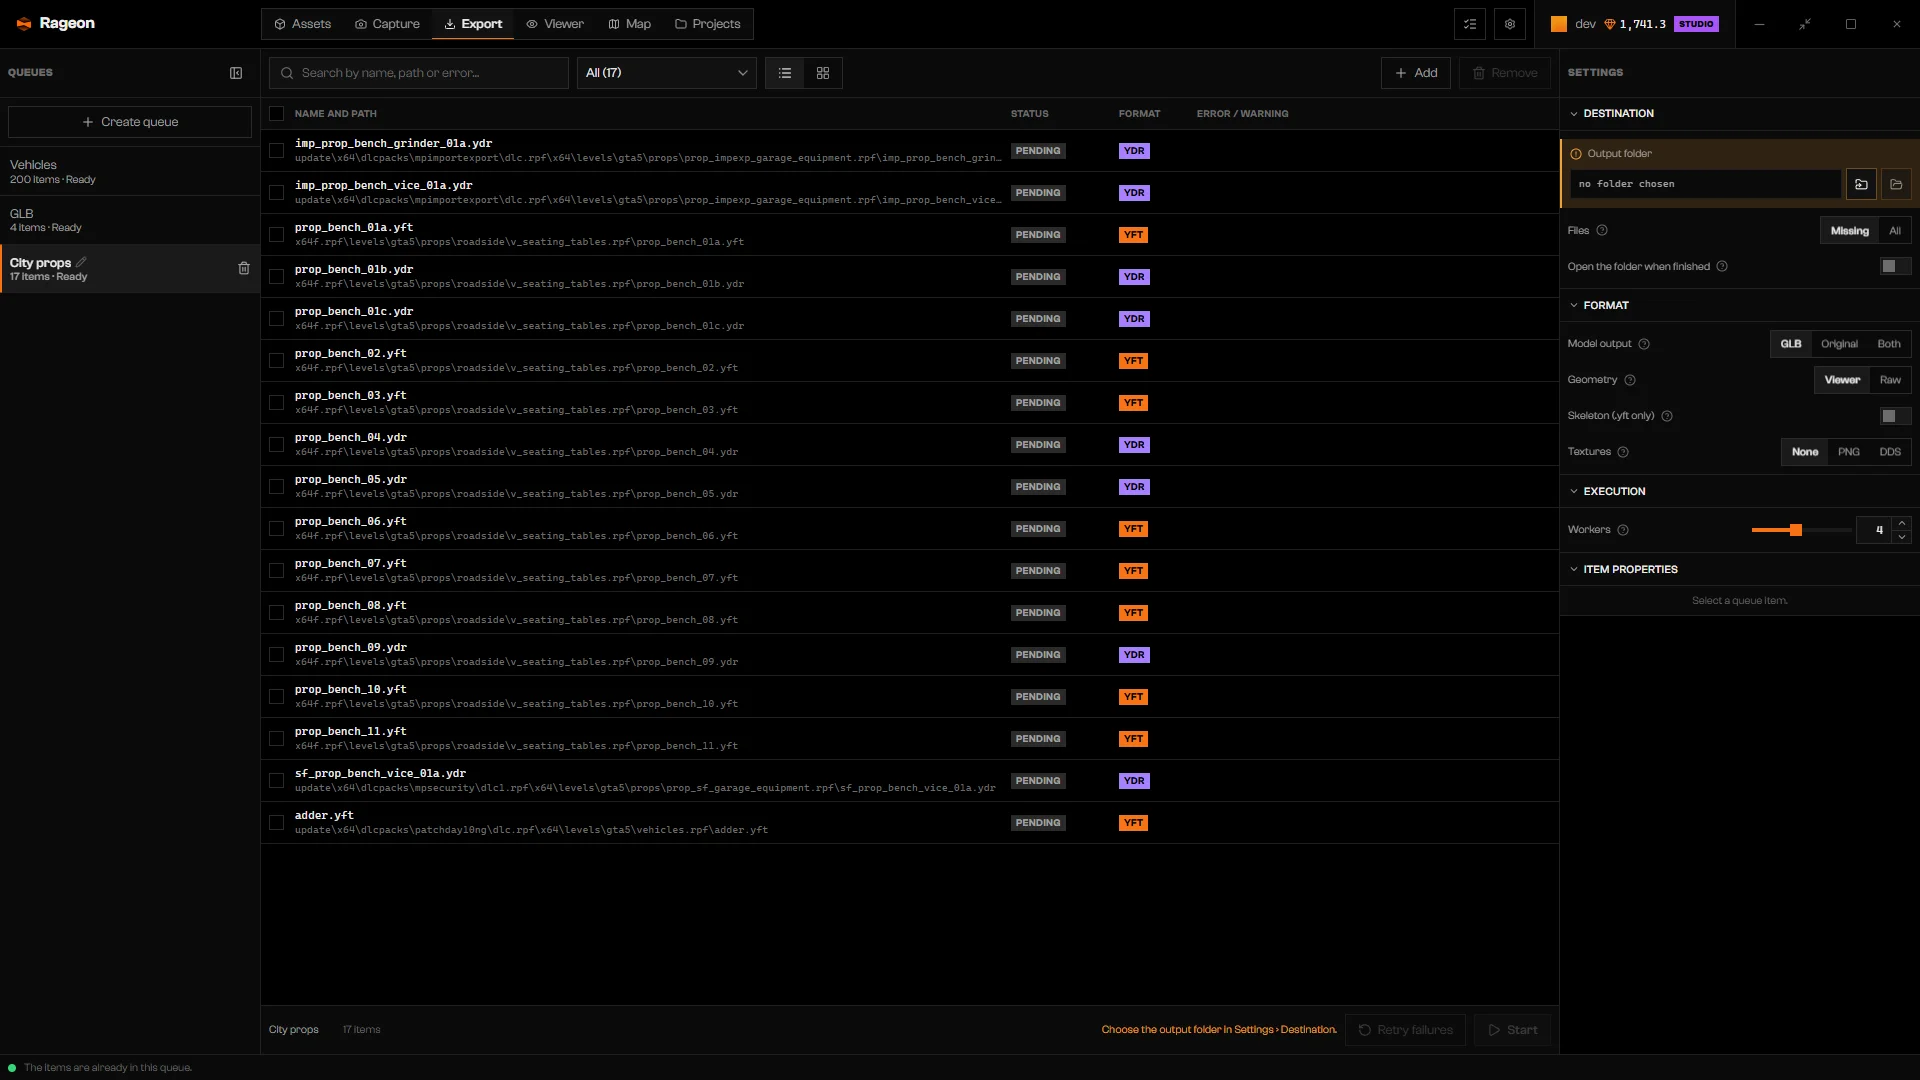Click the orange dev profile avatar
Viewport: 1920px width, 1080px height.
tap(1559, 24)
